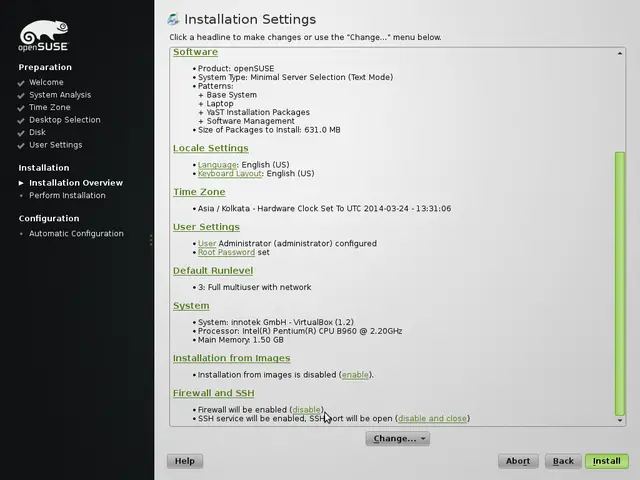Click the Configuration section heading
The height and width of the screenshot is (480, 640).
49,218
